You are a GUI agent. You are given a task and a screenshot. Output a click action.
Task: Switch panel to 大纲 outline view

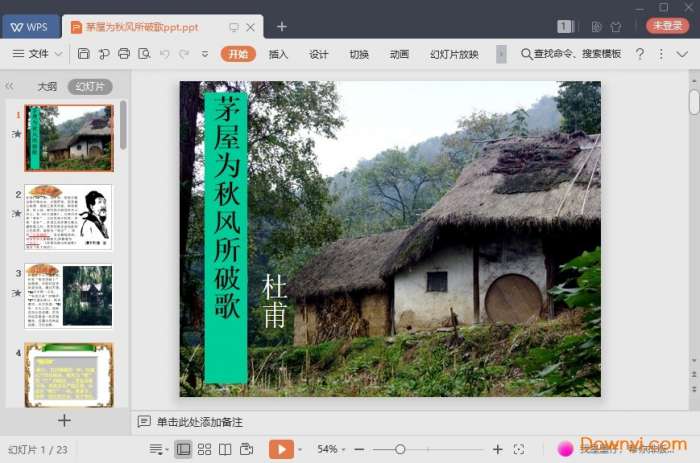pos(47,87)
